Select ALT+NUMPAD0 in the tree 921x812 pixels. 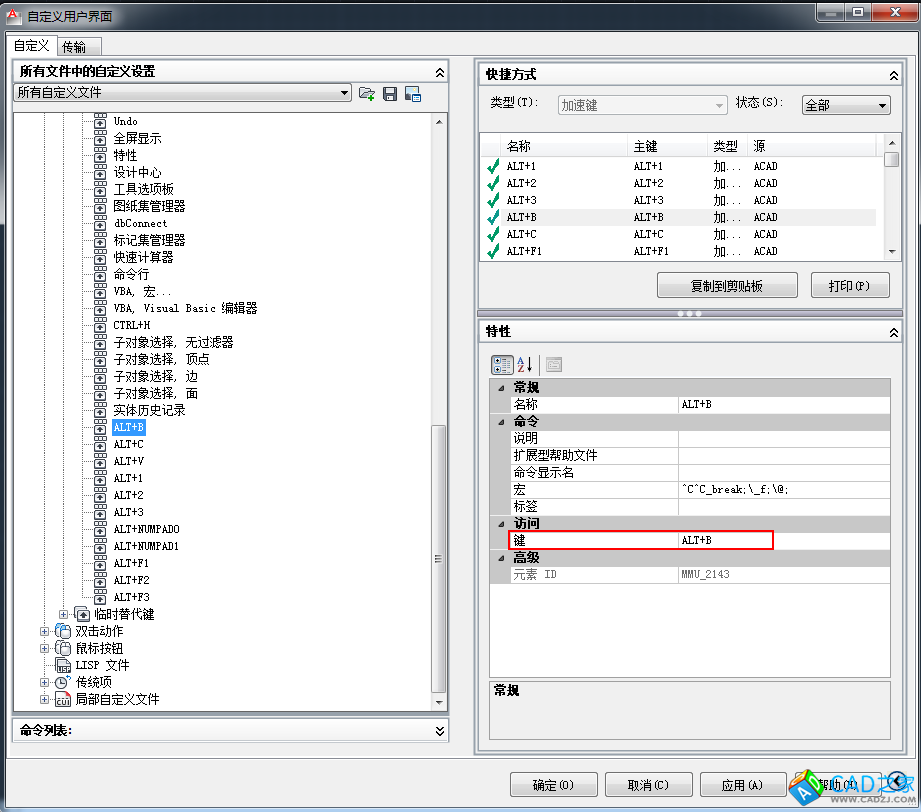click(146, 529)
